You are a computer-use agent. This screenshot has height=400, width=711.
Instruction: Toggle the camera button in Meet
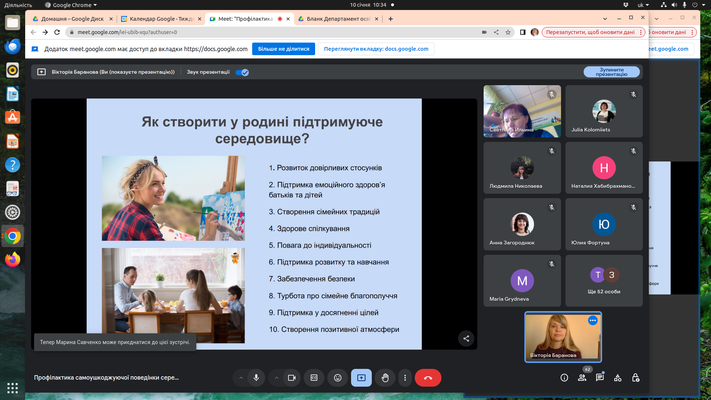pos(292,378)
